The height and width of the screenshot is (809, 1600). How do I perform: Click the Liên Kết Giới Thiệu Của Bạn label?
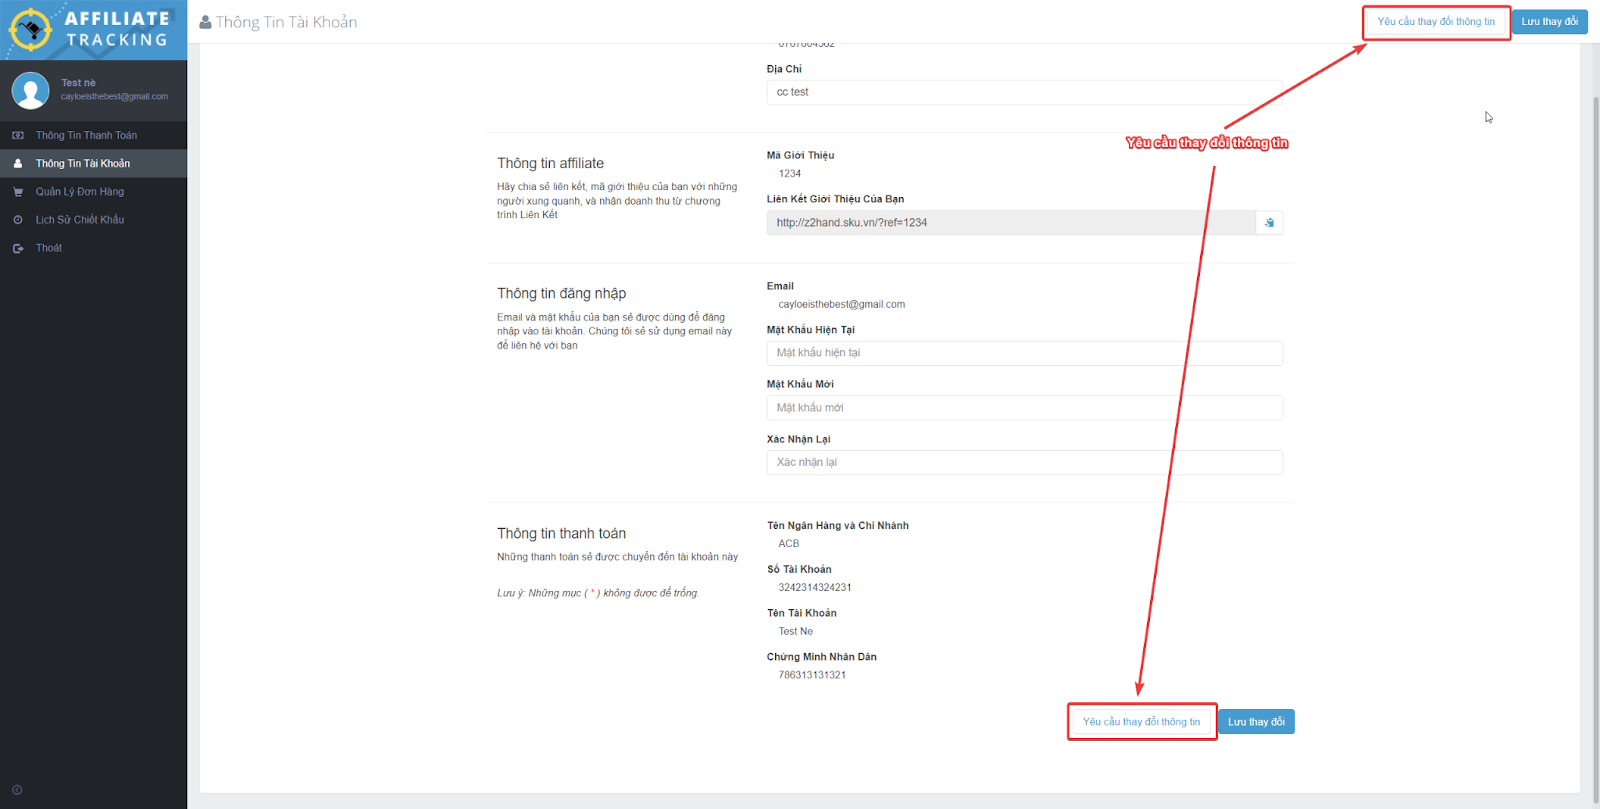835,199
